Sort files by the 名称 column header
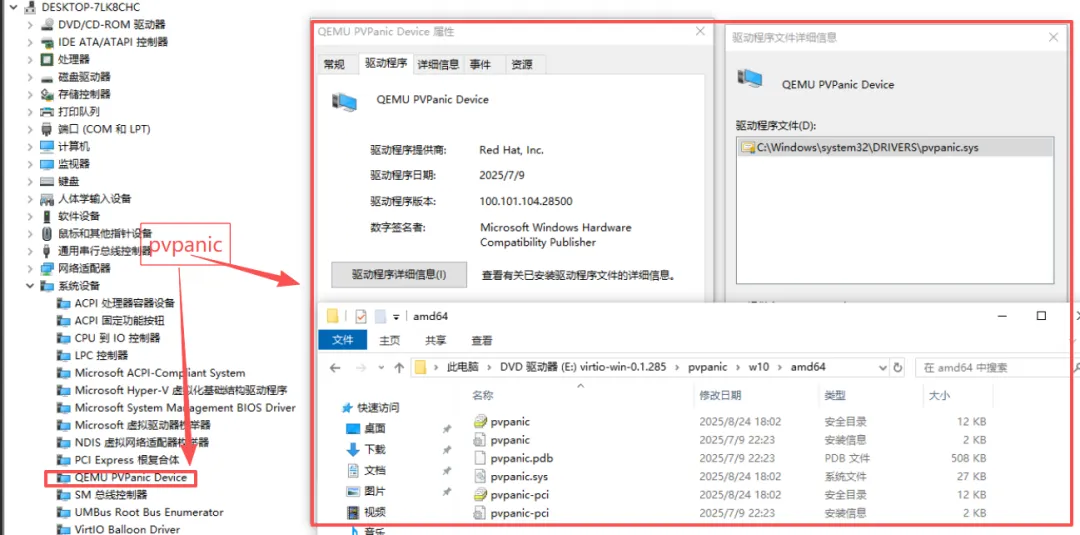 point(483,396)
